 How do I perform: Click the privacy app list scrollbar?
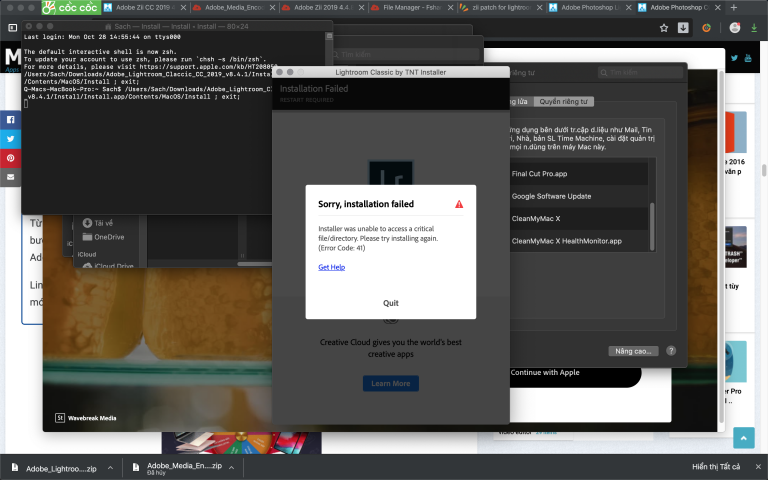point(652,226)
